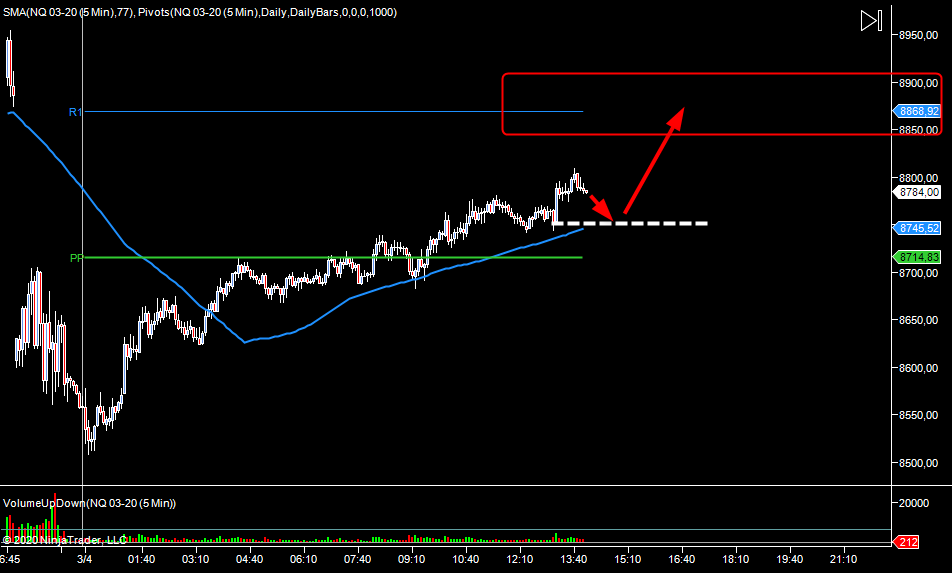
Task: Select the short red downward arrow drawing
Action: click(x=597, y=204)
